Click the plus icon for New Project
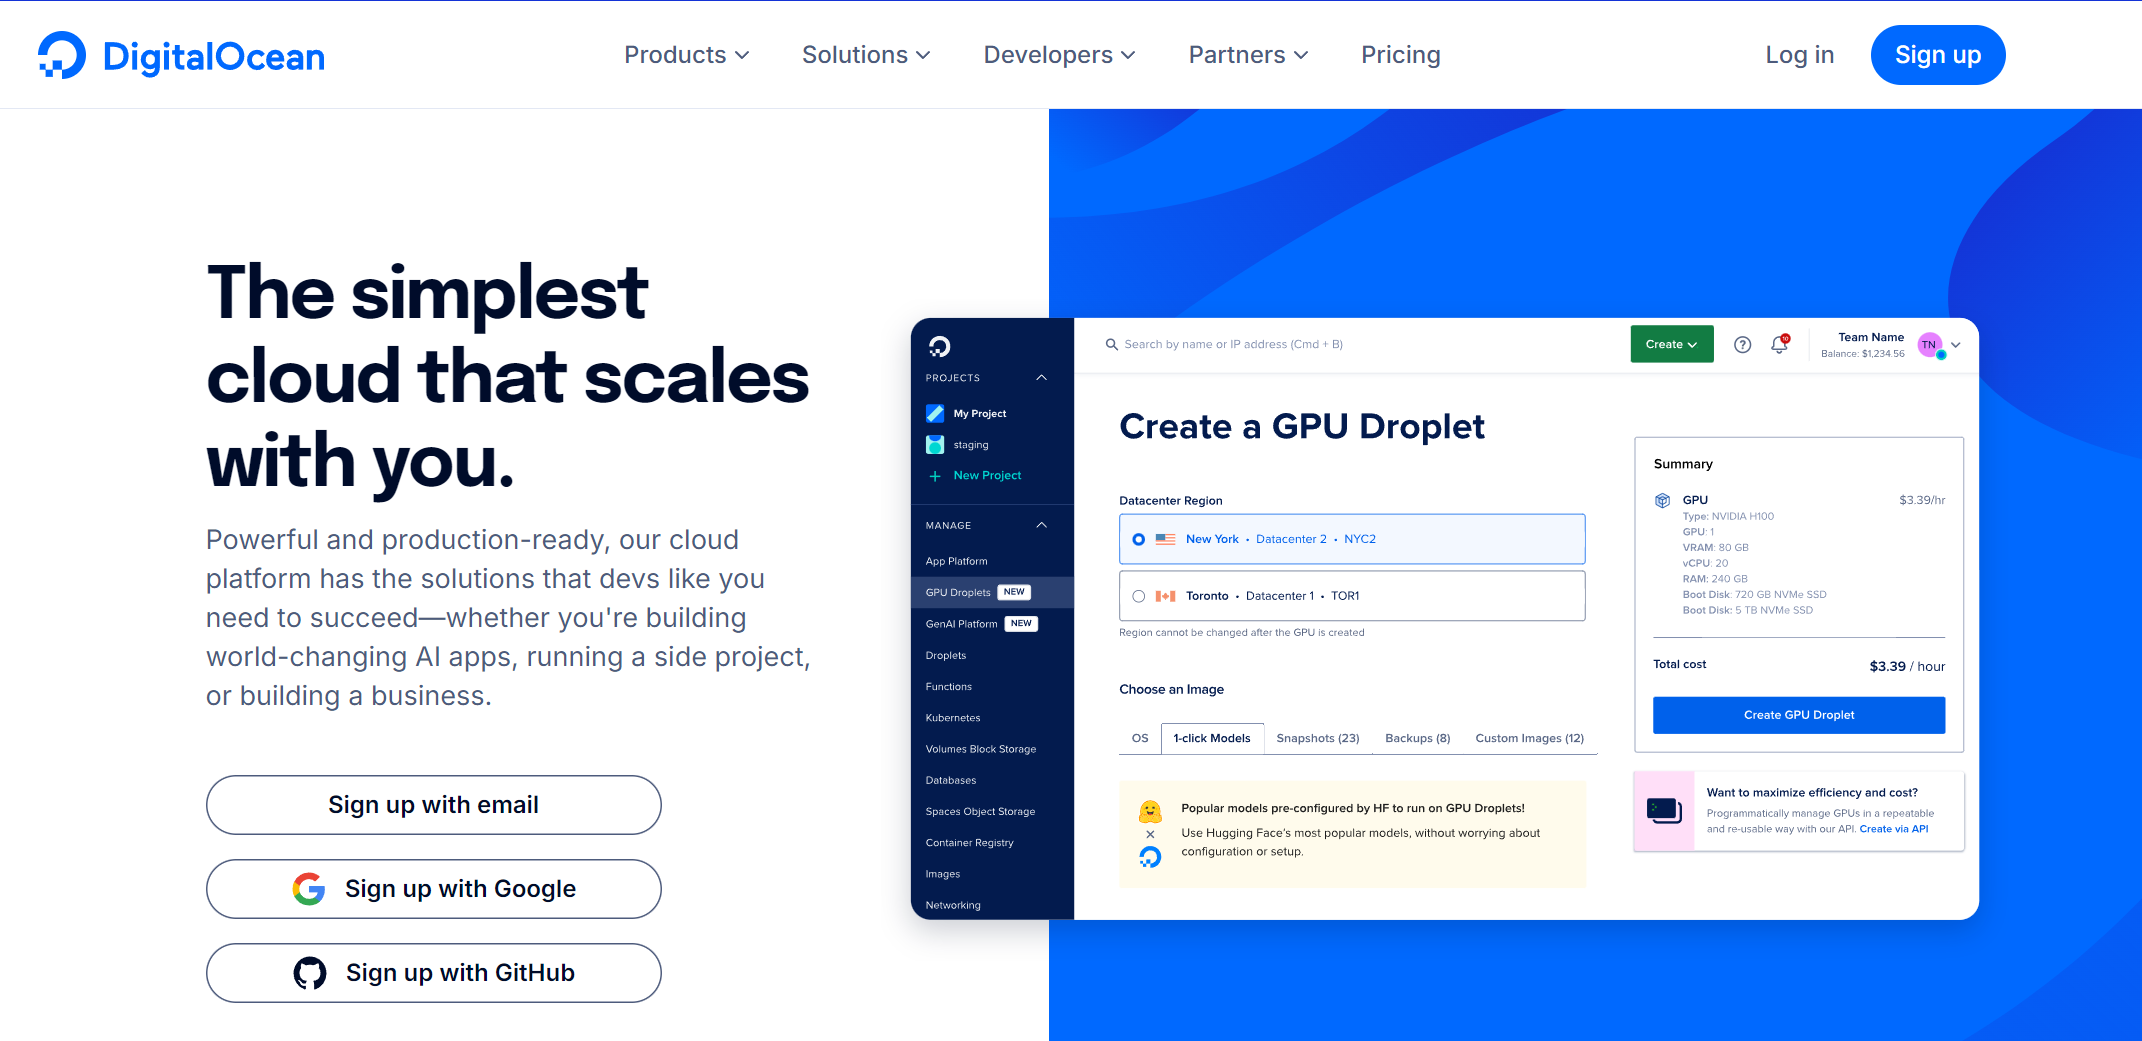This screenshot has width=2142, height=1041. pos(935,476)
